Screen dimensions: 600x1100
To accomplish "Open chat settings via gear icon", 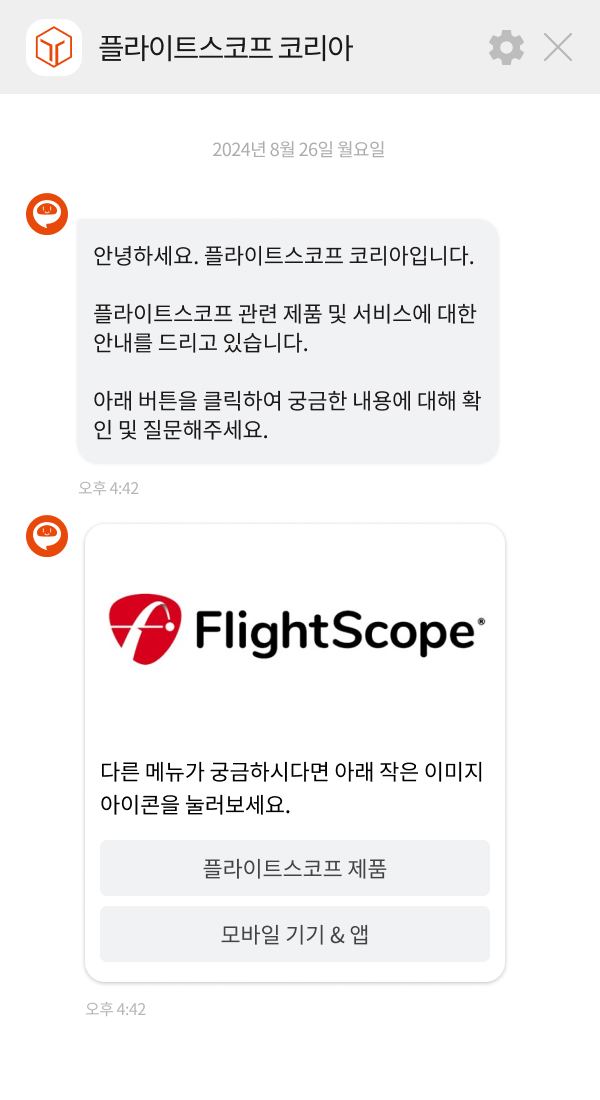I will [506, 48].
